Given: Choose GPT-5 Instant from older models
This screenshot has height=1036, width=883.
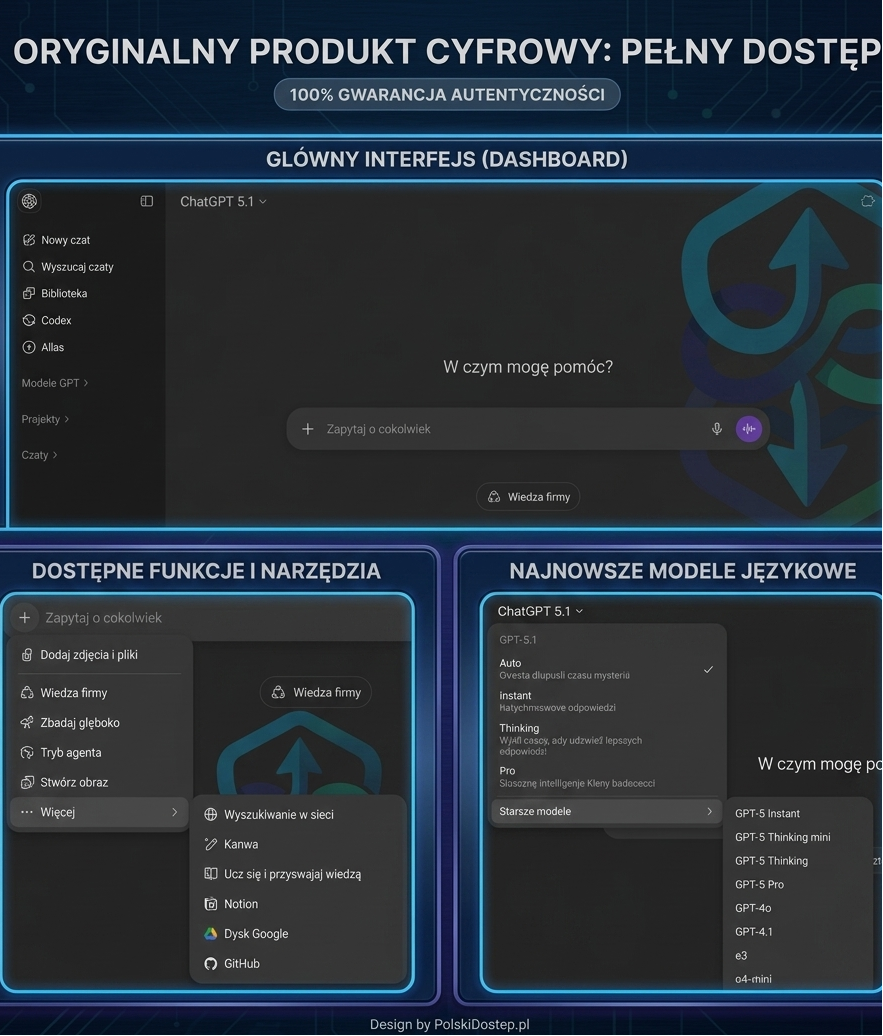Looking at the screenshot, I should (767, 813).
